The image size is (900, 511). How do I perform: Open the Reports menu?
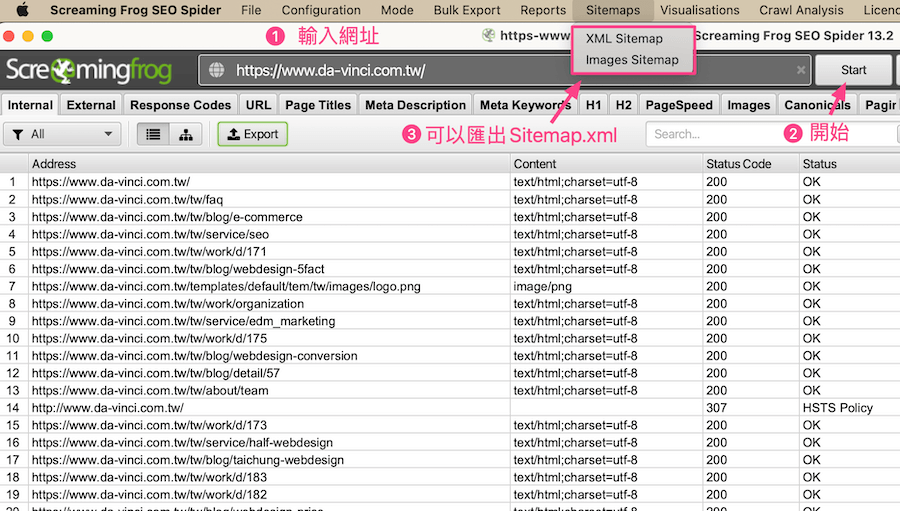point(543,10)
